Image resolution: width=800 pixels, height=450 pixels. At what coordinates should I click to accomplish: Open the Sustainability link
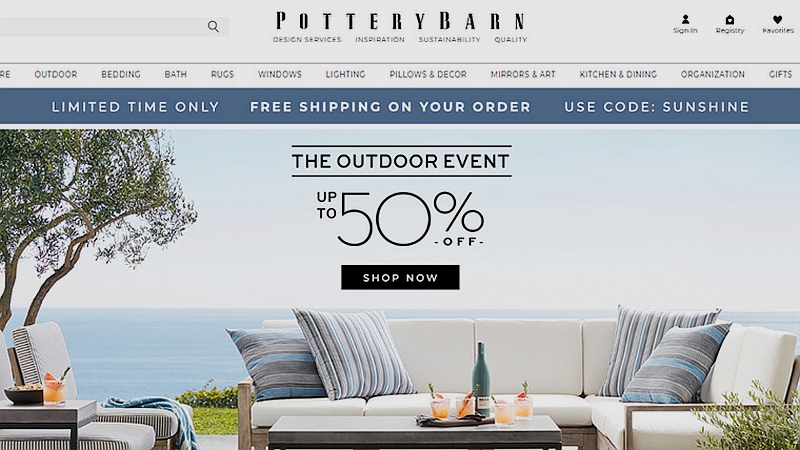pyautogui.click(x=449, y=39)
